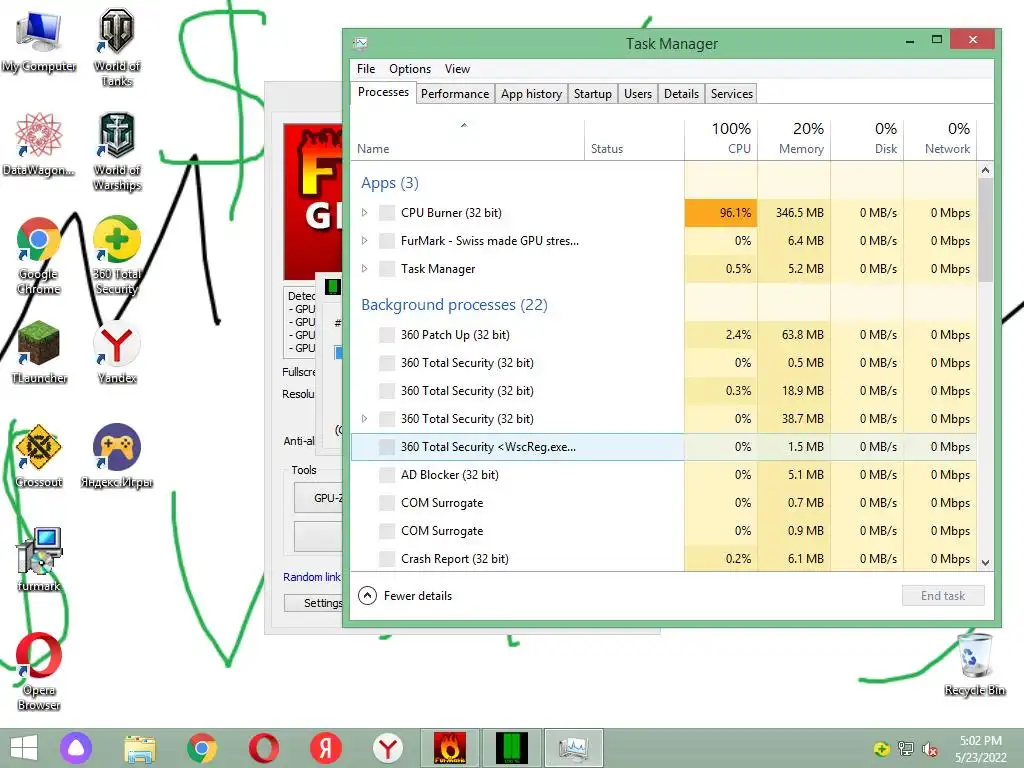Screen dimensions: 1024x768
Task: Open the Recycle Bin
Action: [x=974, y=664]
